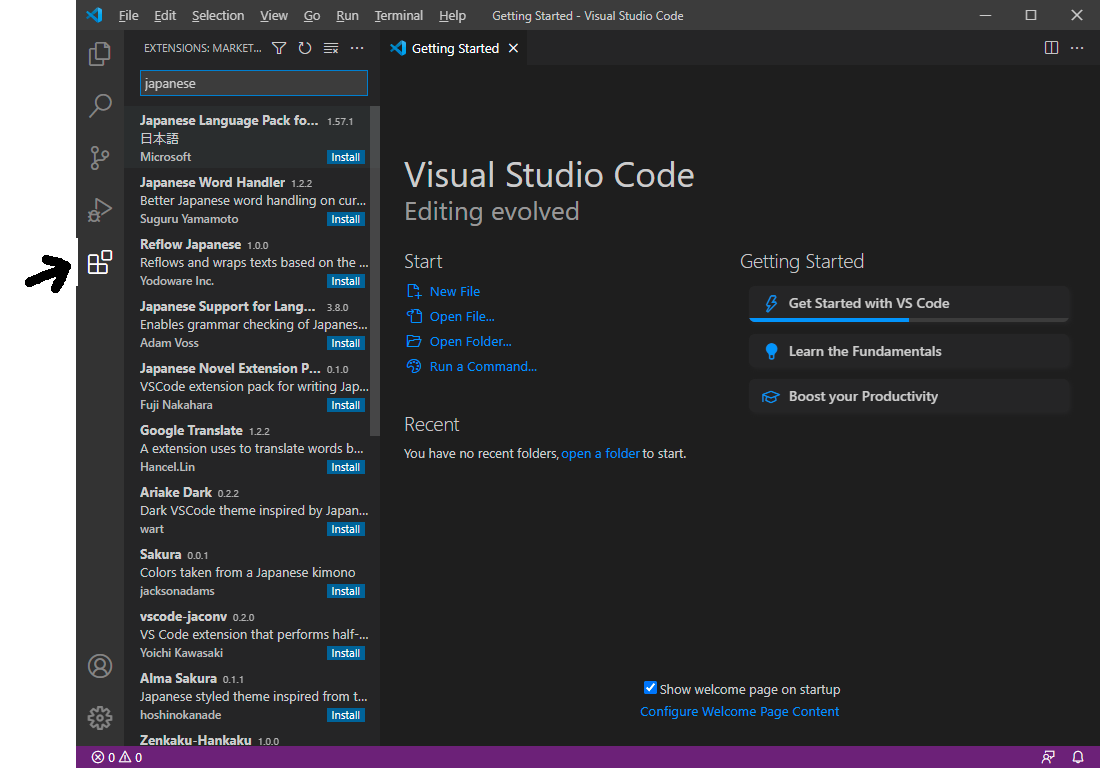Click the VS Code logo in title bar
This screenshot has height=768, width=1100.
(94, 15)
